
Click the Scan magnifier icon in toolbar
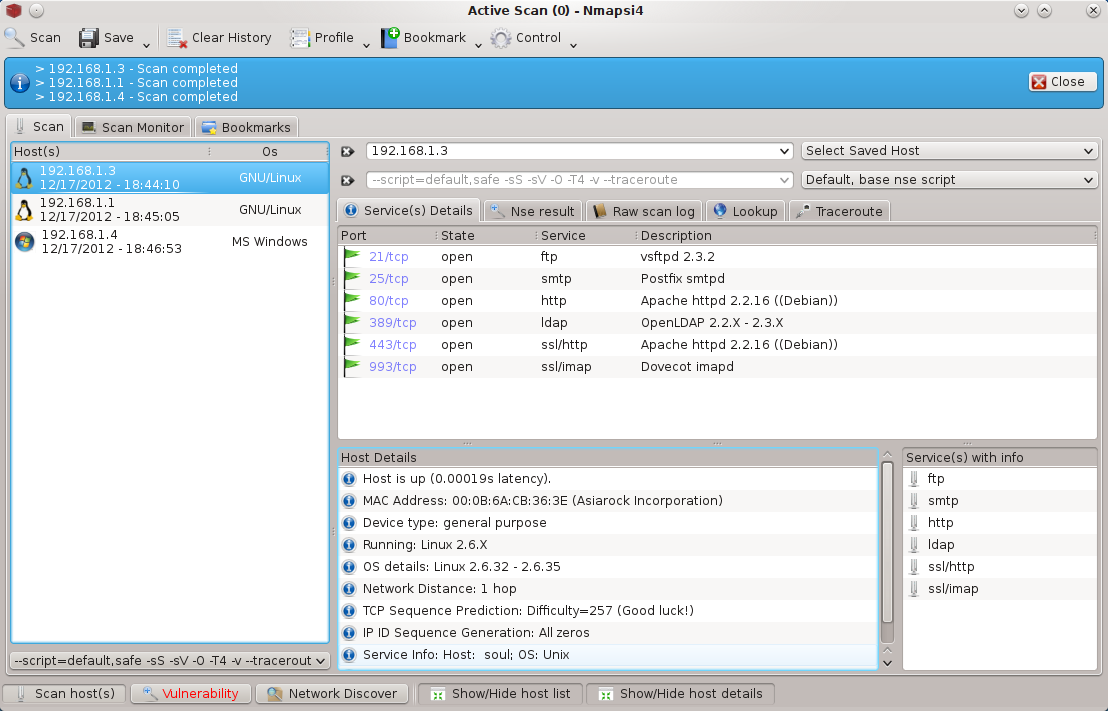[15, 38]
